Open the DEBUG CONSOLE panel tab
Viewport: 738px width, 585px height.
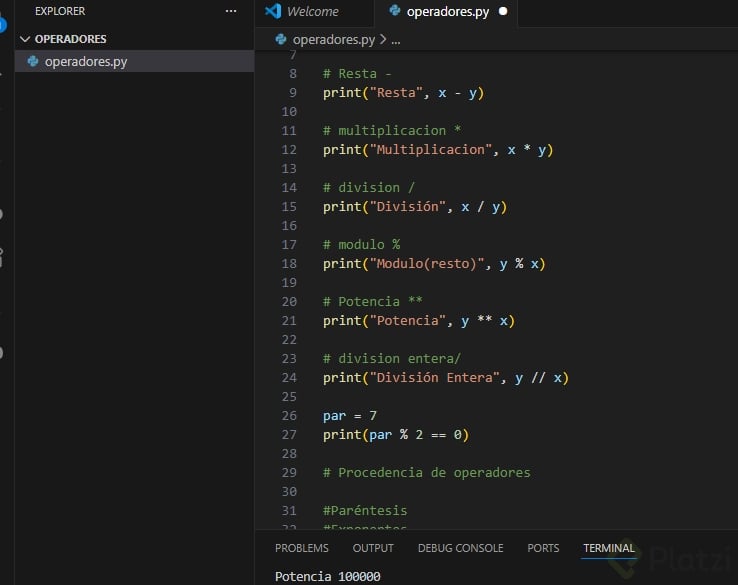[460, 548]
